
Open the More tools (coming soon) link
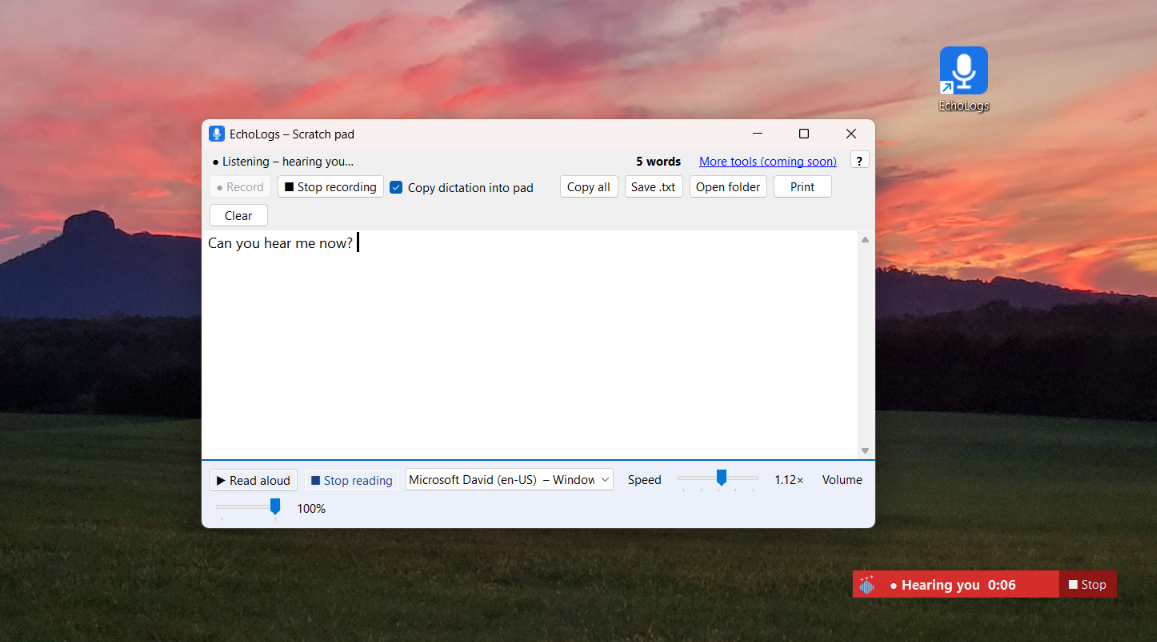[767, 162]
